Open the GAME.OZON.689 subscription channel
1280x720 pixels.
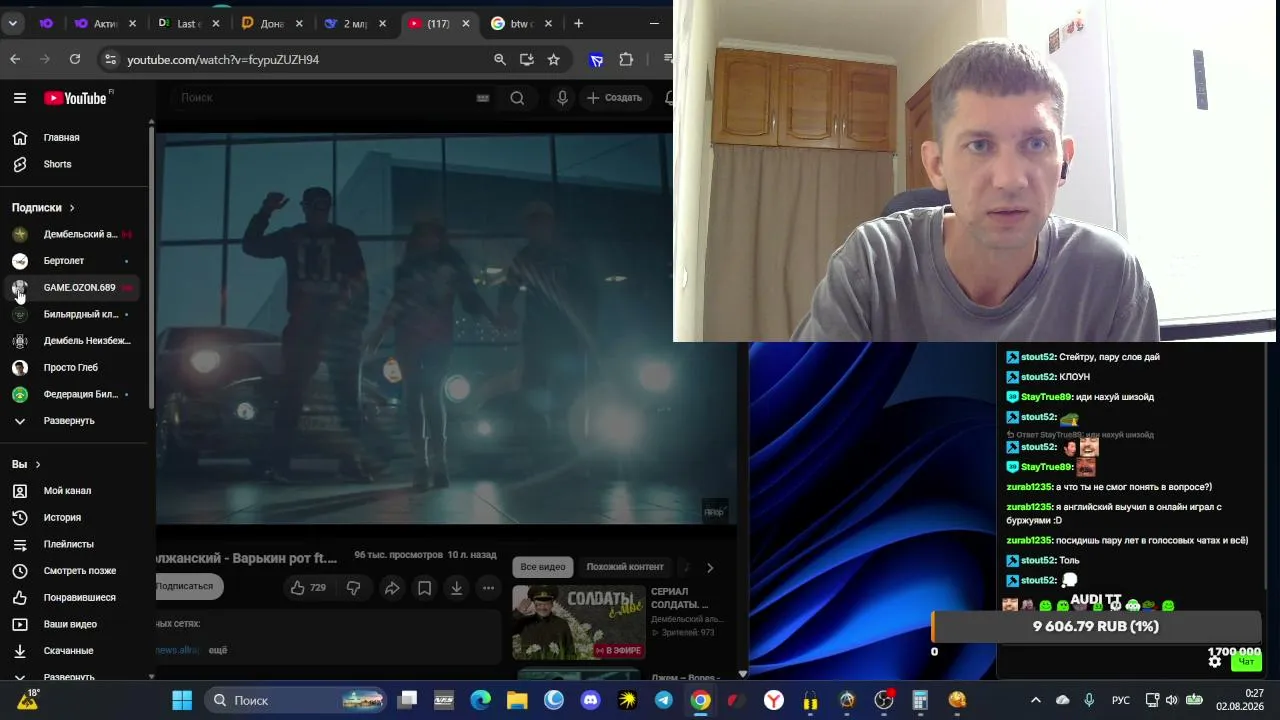coord(76,288)
